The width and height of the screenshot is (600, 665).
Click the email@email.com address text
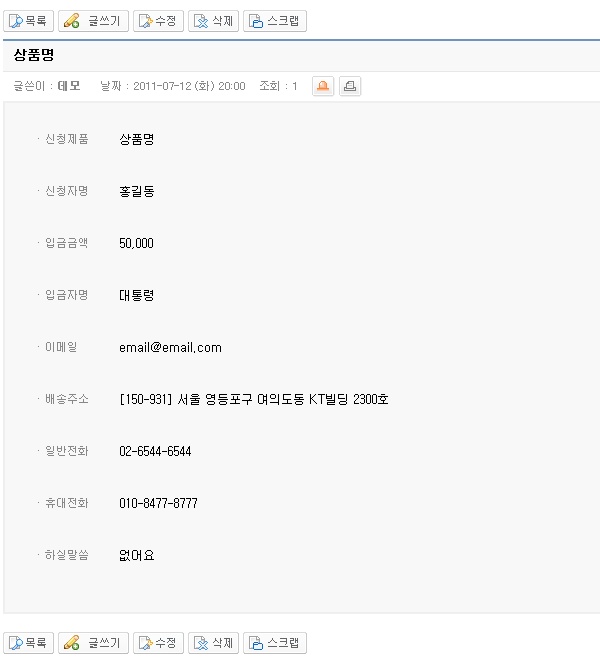tap(170, 347)
